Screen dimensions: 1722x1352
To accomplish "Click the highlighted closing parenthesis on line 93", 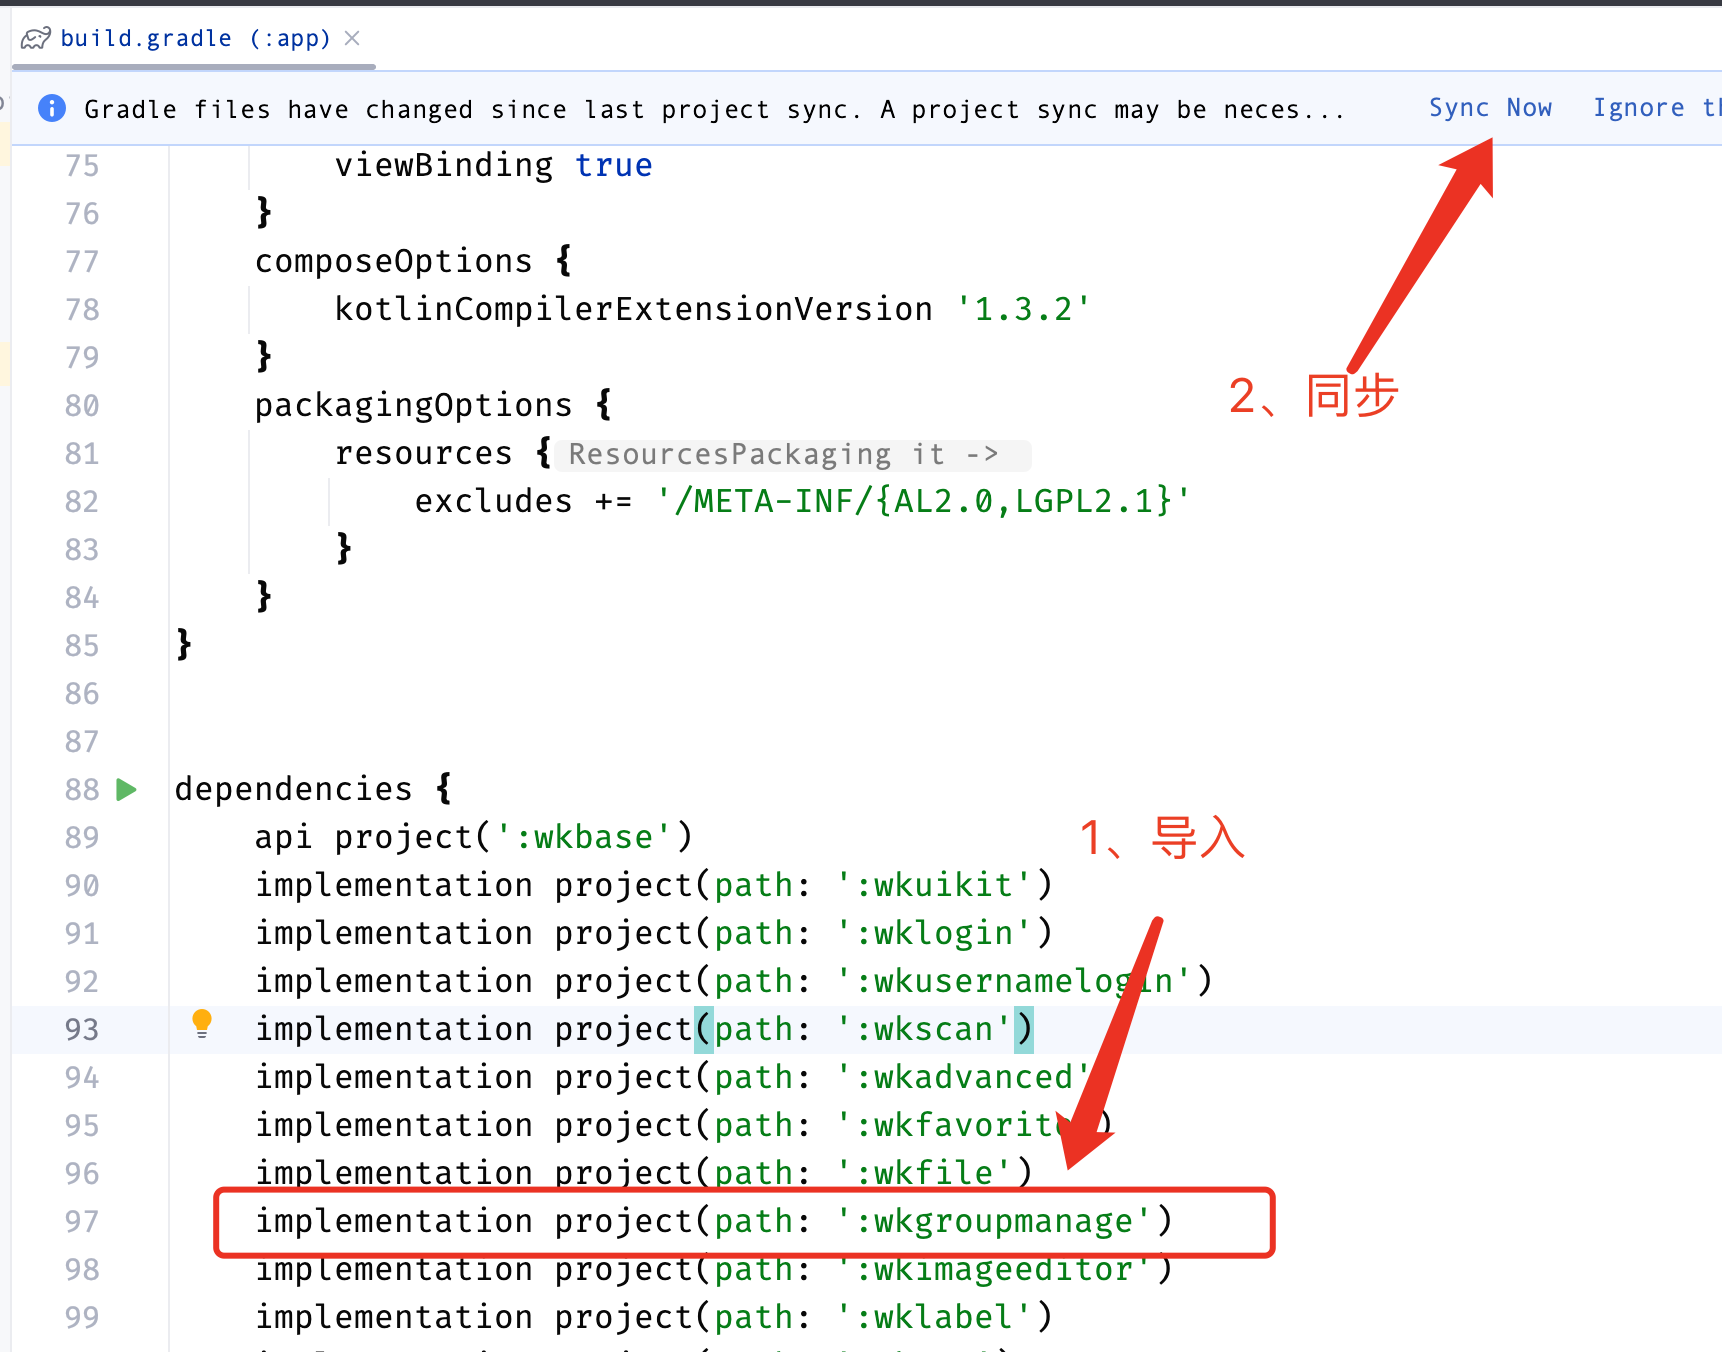I will 1023,1030.
